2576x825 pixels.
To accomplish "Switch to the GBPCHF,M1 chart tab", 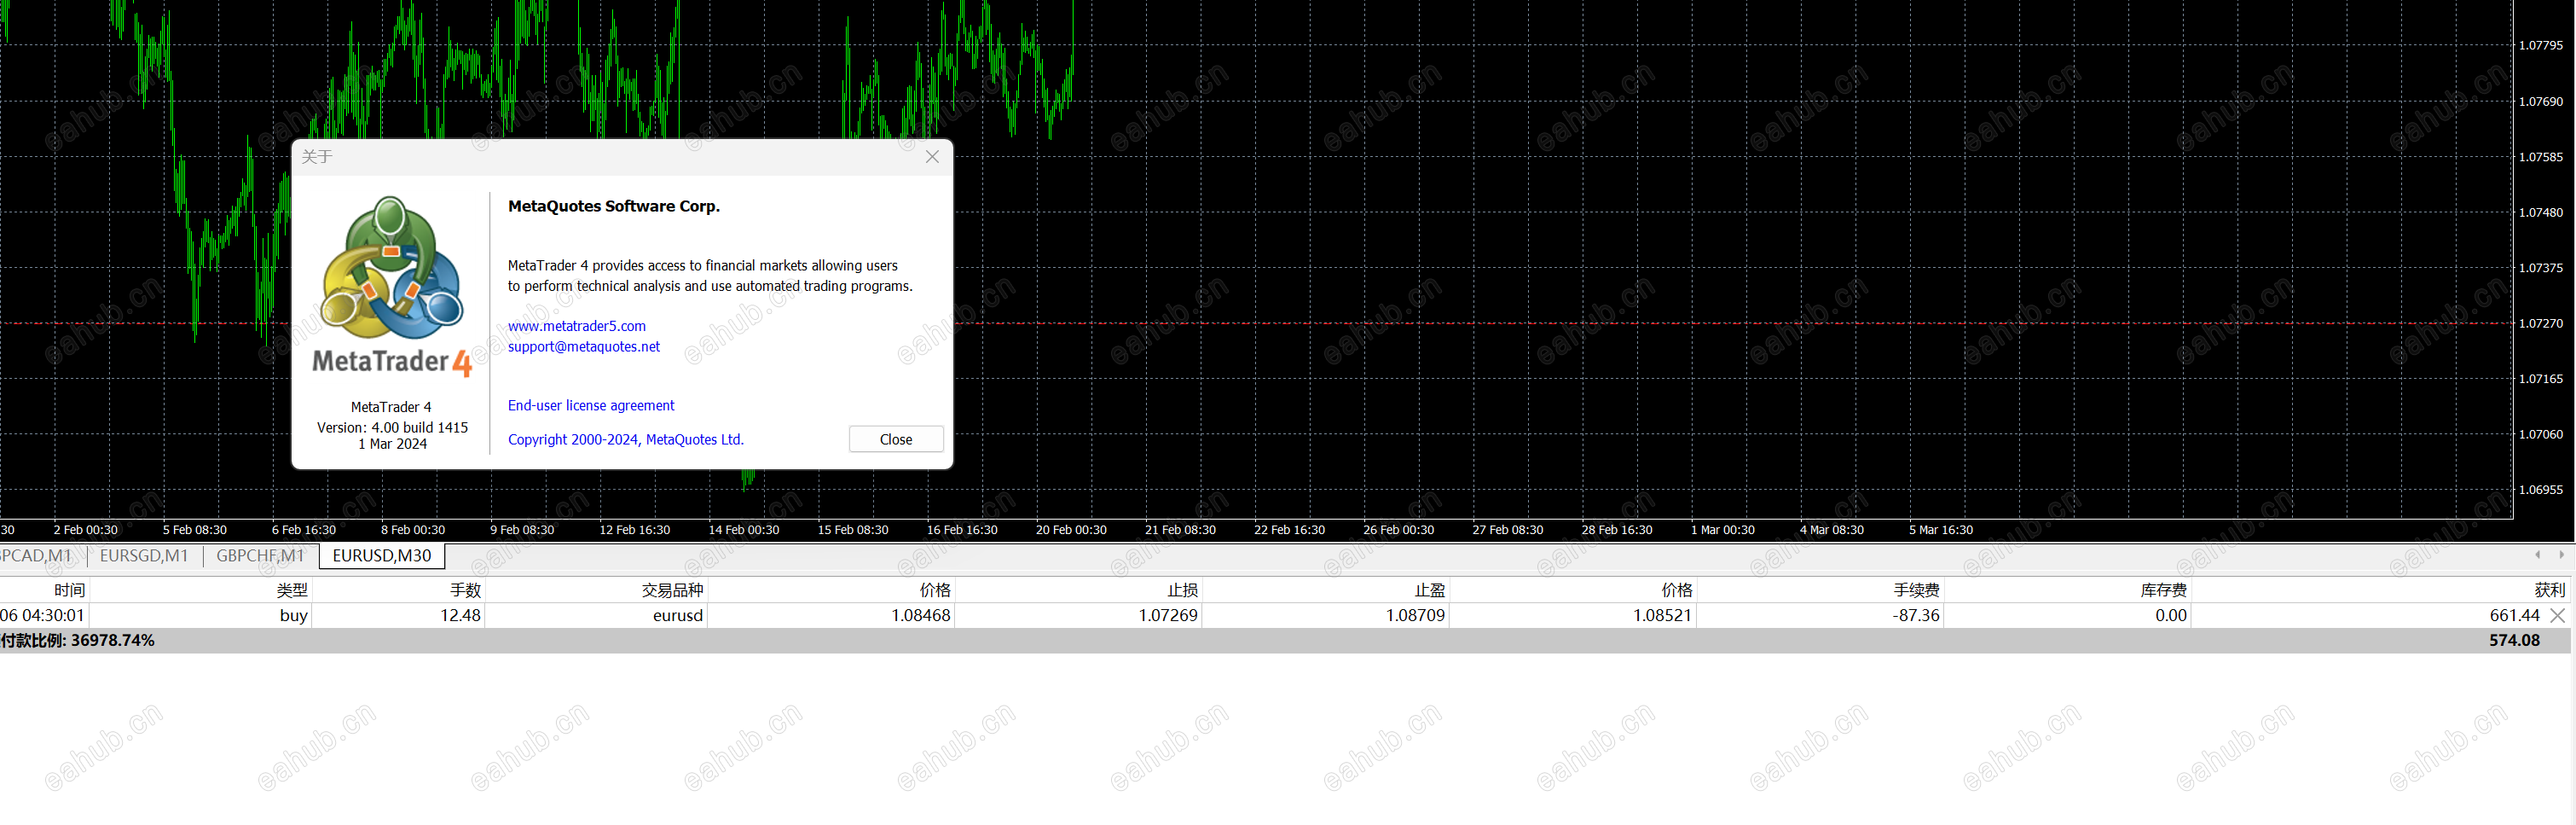I will click(x=260, y=556).
